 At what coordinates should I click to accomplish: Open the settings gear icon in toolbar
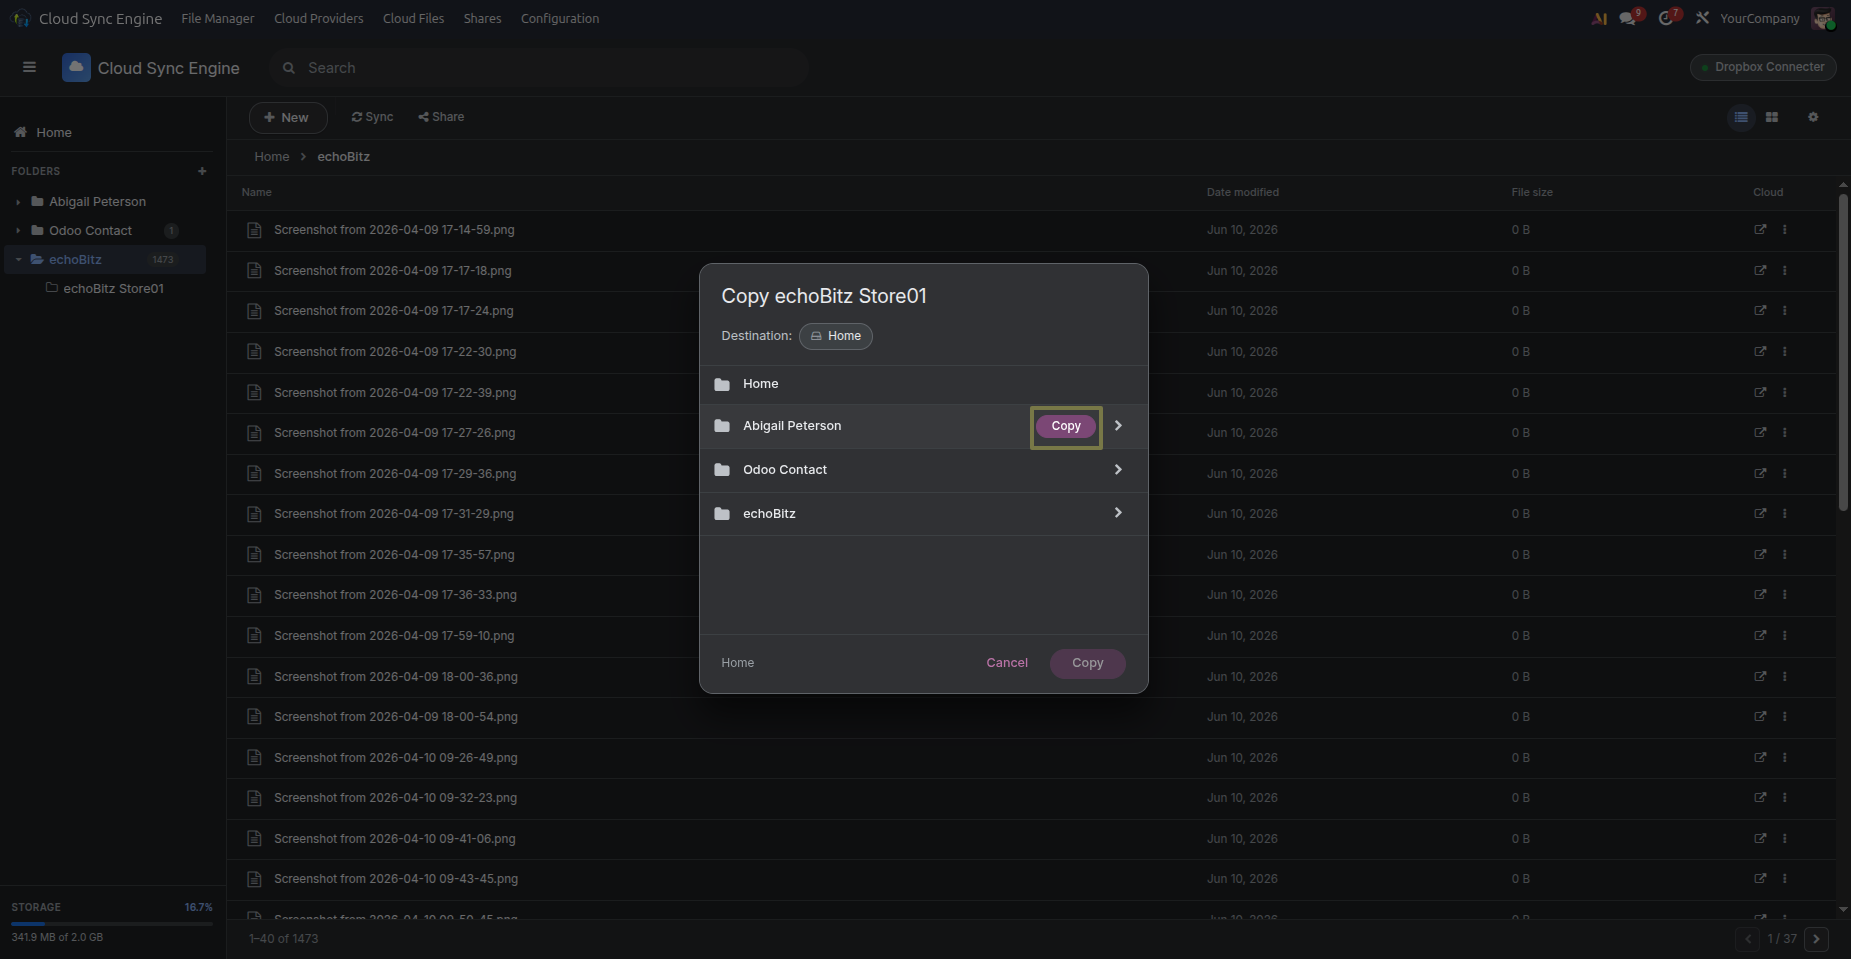tap(1813, 117)
